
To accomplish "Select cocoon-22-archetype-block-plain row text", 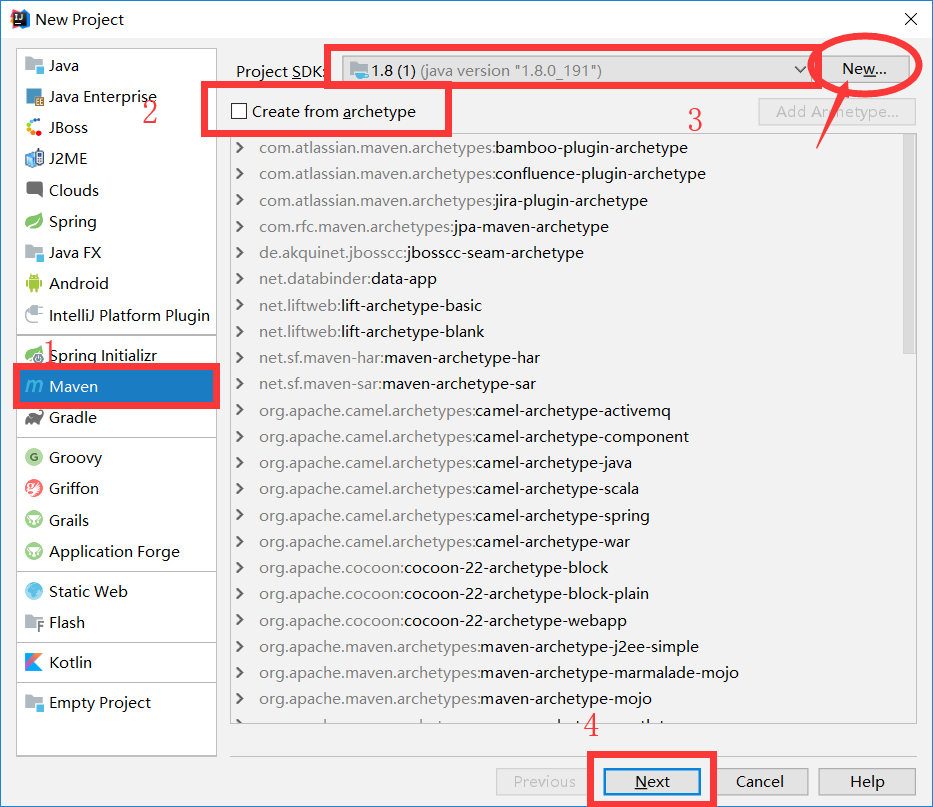I will [454, 594].
